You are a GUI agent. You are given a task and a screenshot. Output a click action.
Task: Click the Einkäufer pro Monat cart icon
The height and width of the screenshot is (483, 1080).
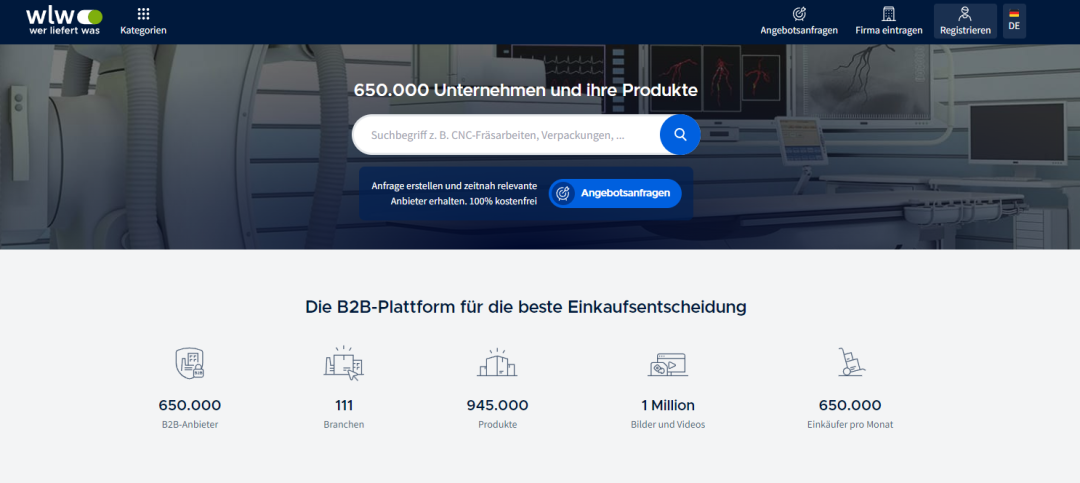[850, 363]
